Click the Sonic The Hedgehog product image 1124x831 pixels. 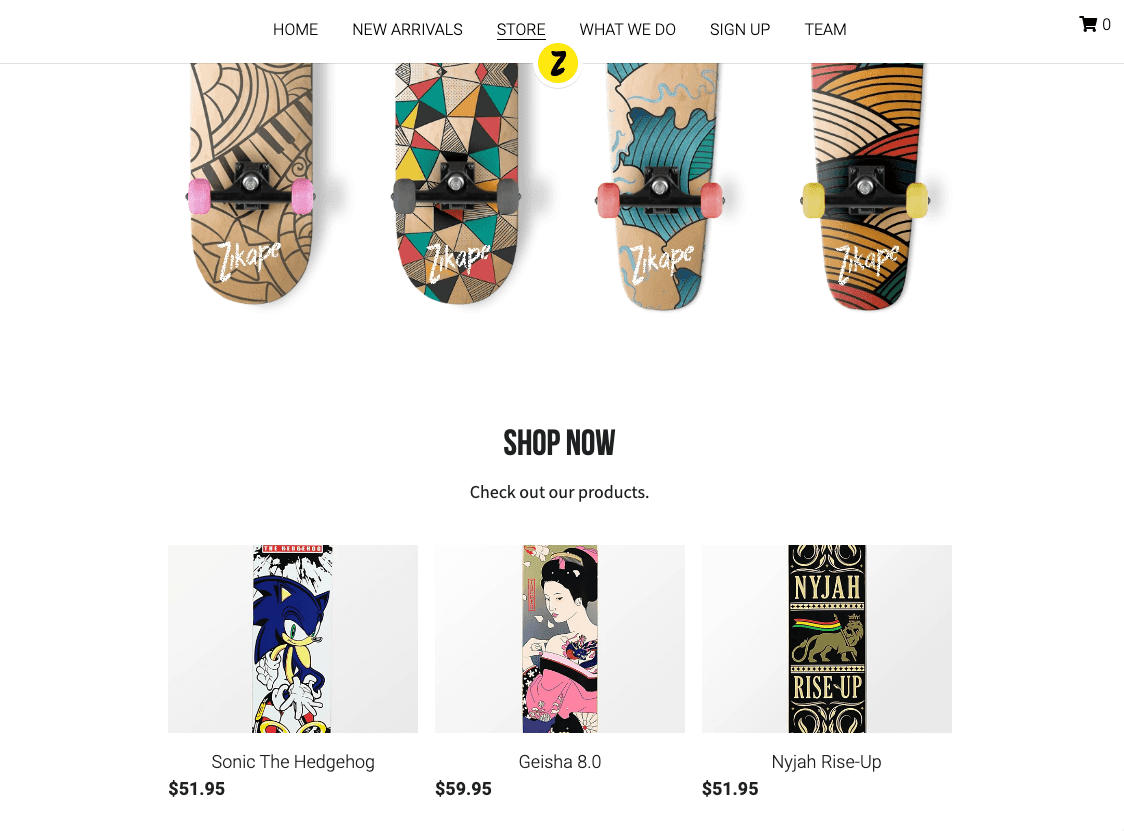292,639
